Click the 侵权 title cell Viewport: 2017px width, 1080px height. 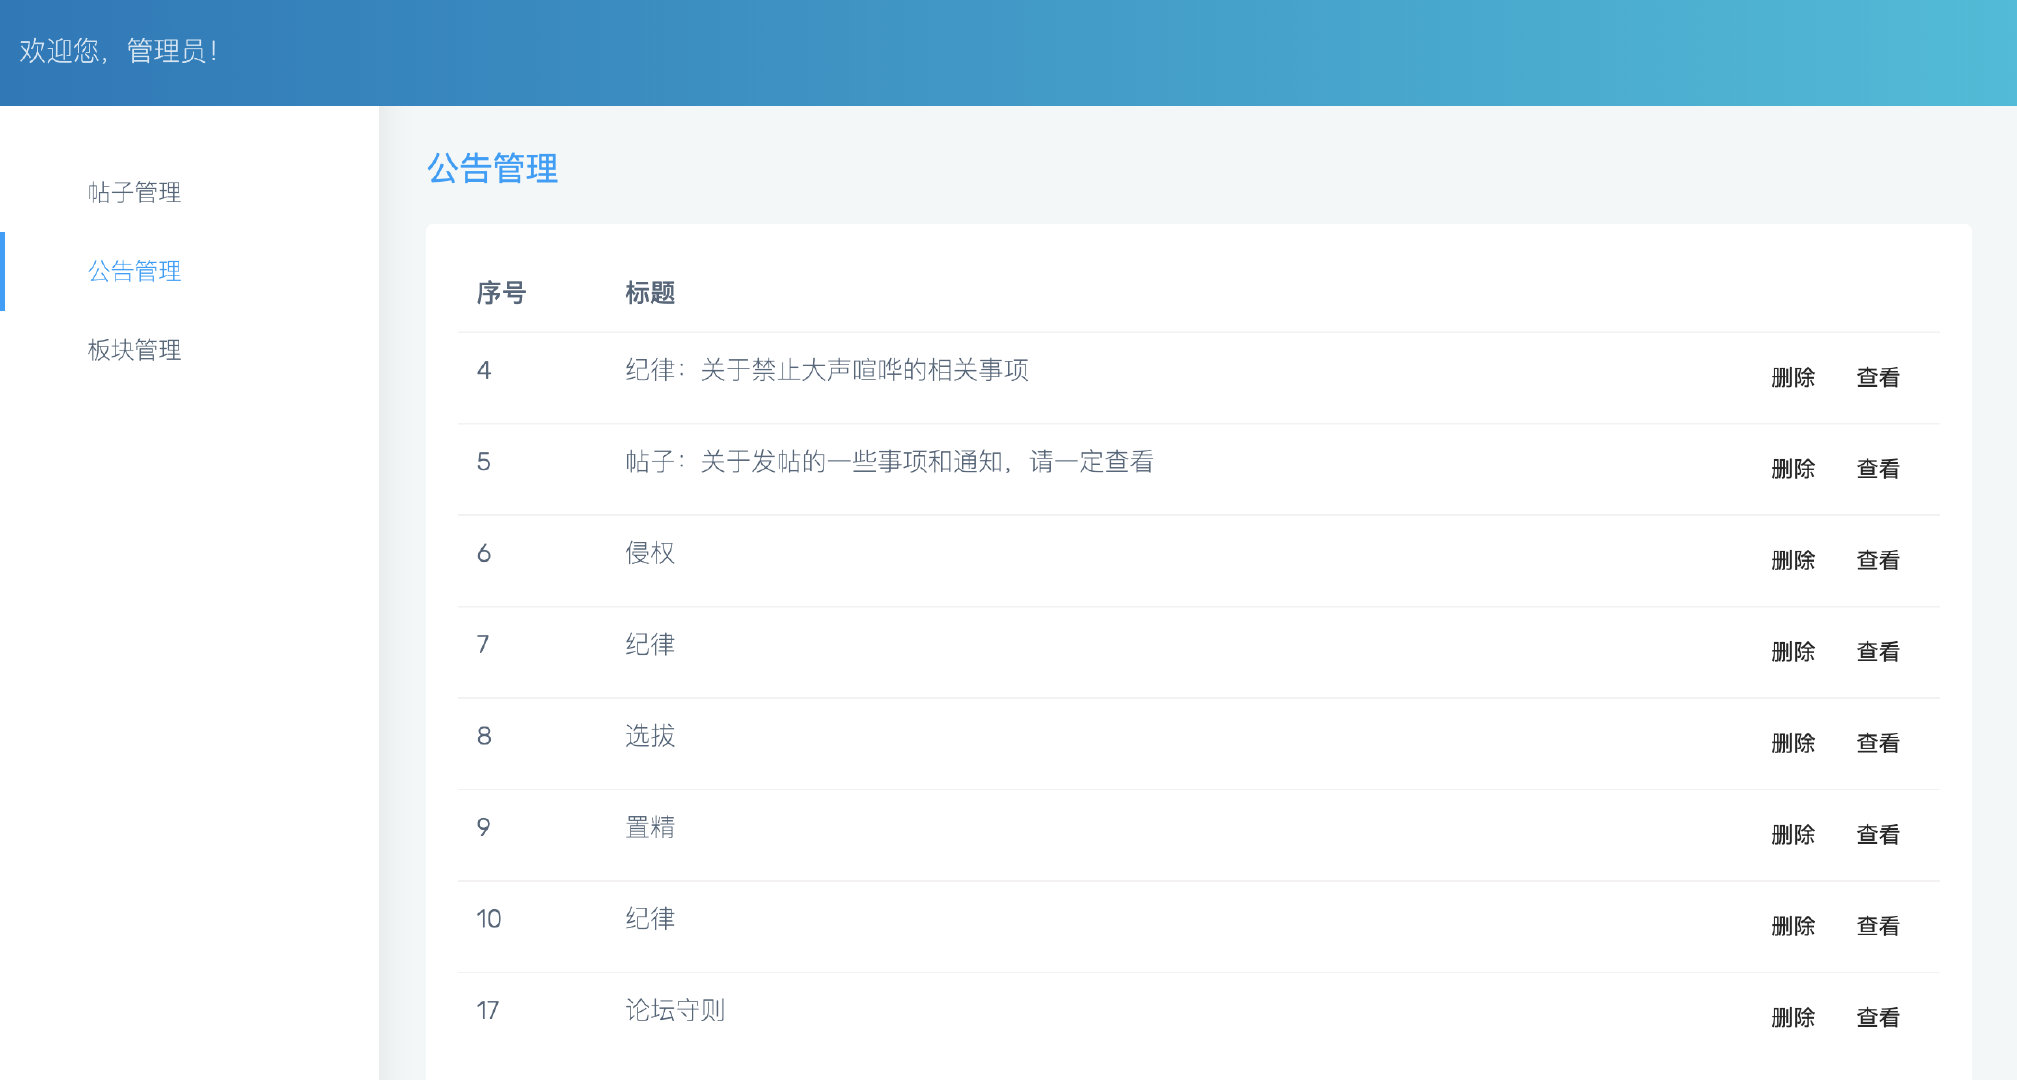[x=650, y=553]
